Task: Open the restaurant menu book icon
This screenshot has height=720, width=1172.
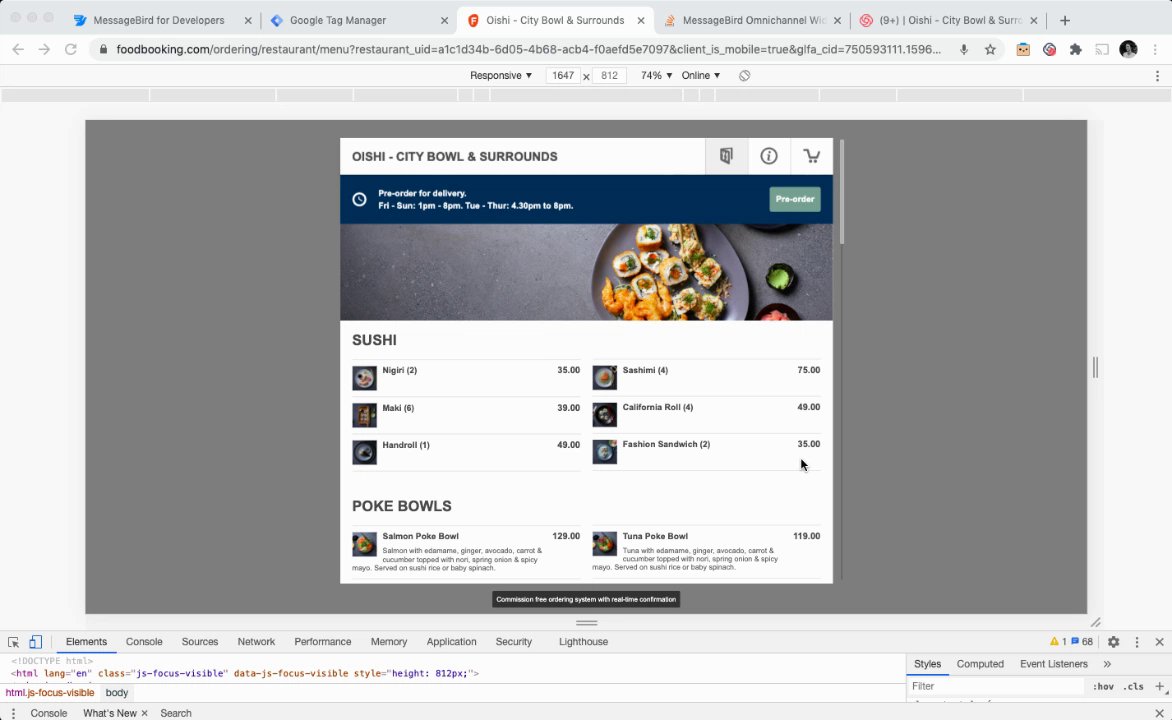Action: [726, 156]
